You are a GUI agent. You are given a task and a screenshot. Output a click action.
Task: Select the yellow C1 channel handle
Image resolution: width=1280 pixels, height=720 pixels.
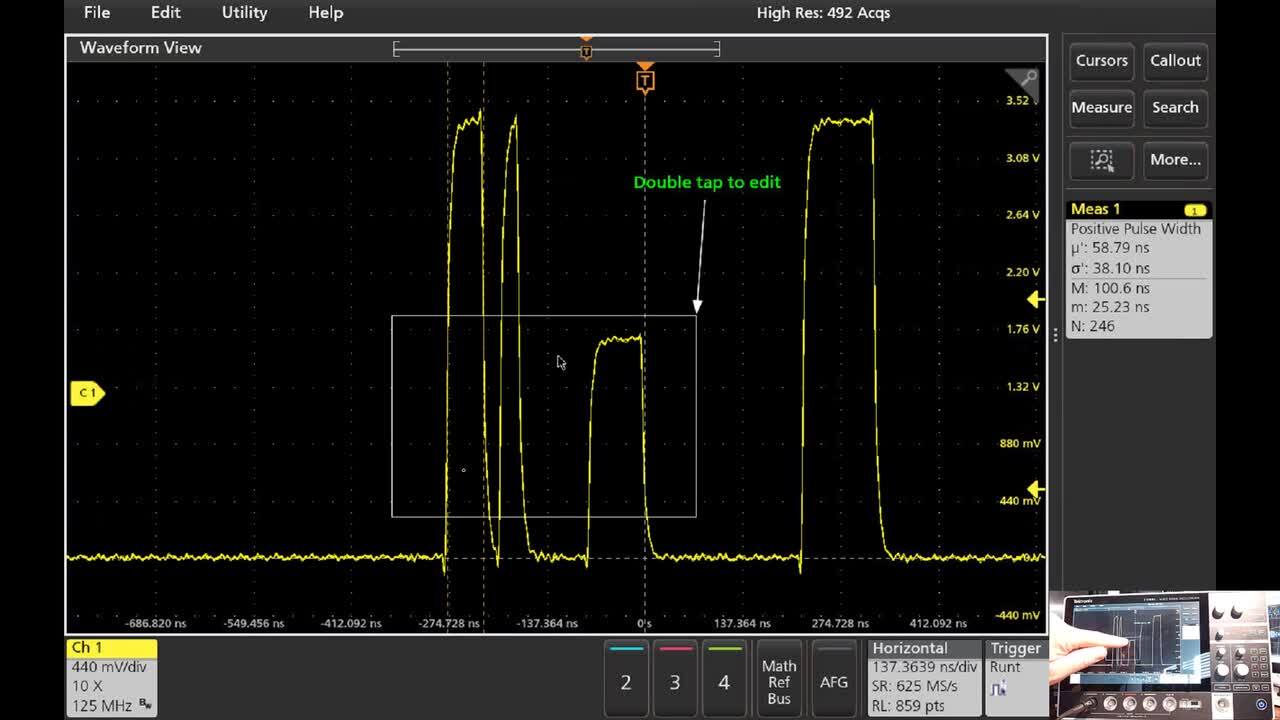[x=86, y=393]
